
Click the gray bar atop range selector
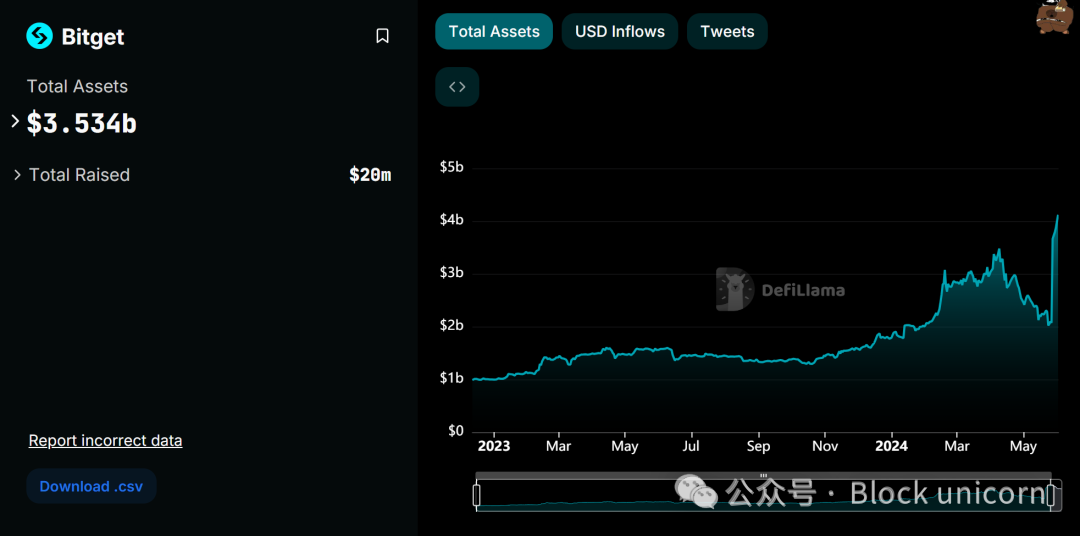coord(763,475)
